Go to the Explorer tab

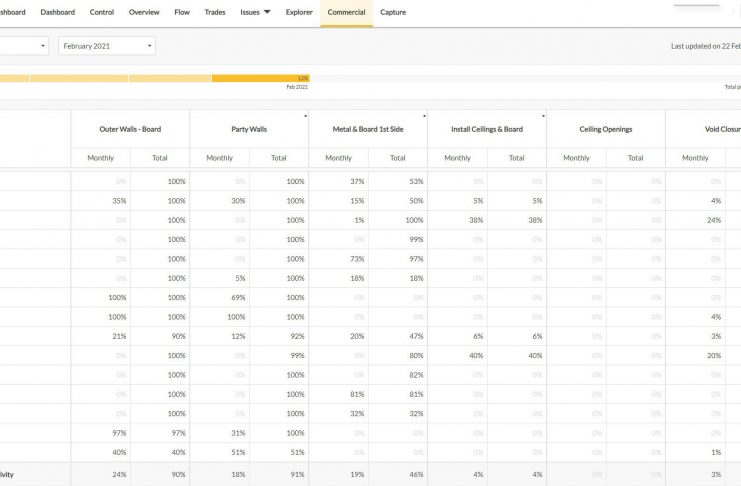[299, 12]
